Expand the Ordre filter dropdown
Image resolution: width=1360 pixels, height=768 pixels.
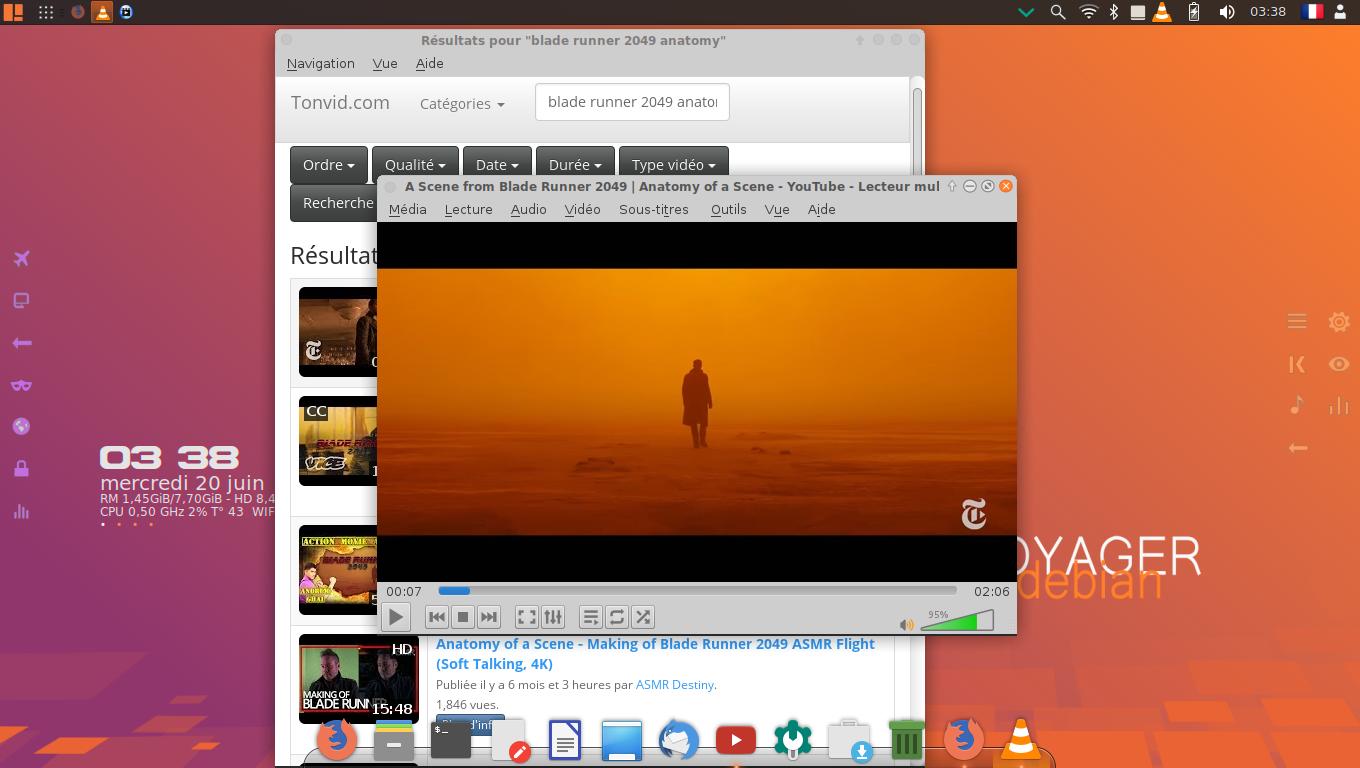click(329, 165)
